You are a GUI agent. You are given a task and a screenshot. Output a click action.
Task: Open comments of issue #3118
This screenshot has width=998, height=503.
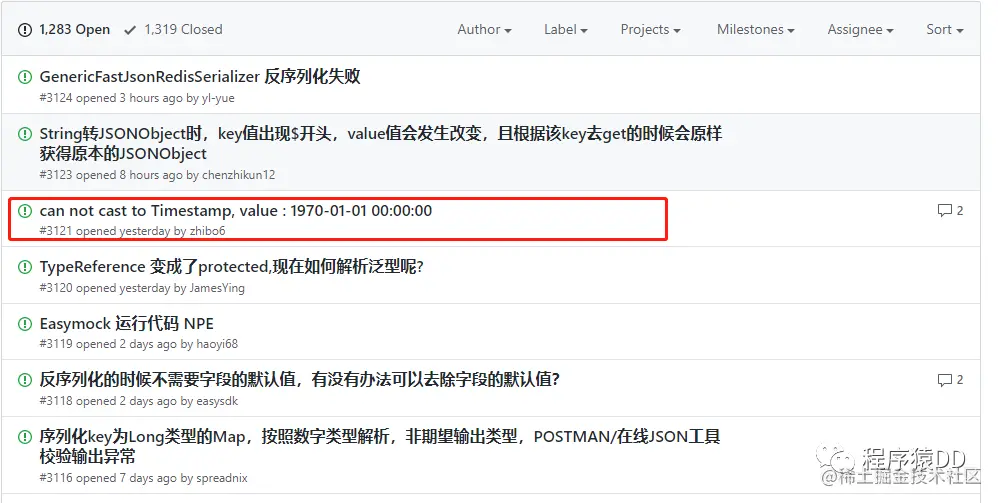950,380
